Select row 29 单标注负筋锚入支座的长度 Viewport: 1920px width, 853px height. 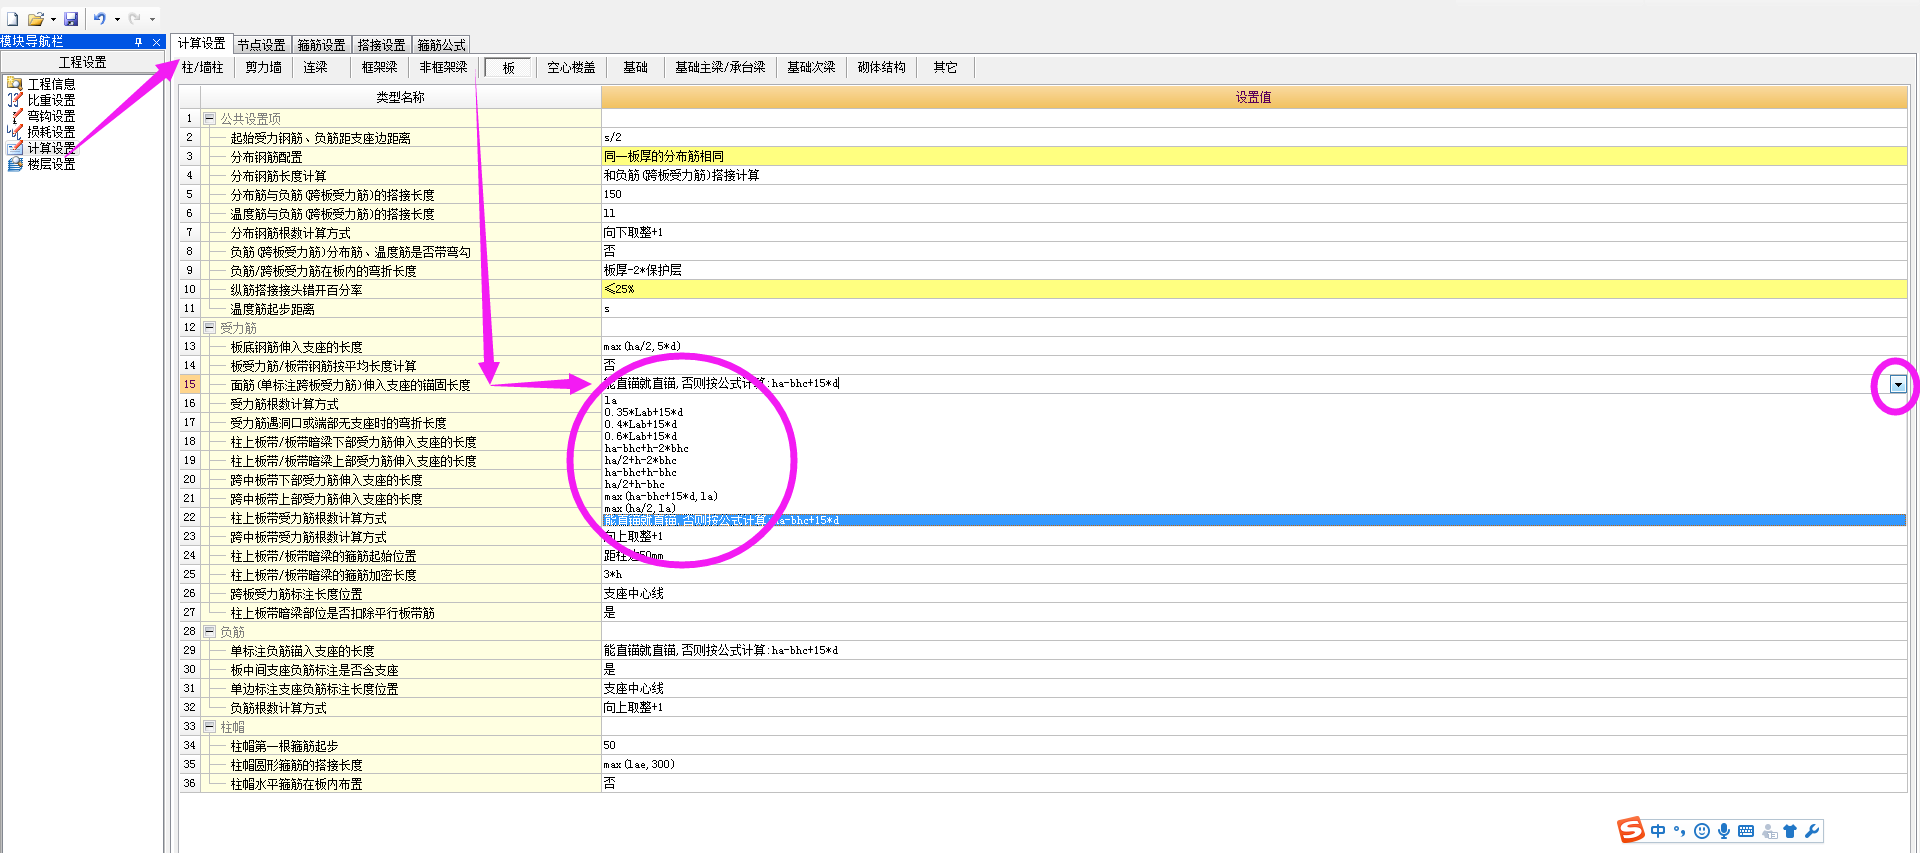point(400,650)
